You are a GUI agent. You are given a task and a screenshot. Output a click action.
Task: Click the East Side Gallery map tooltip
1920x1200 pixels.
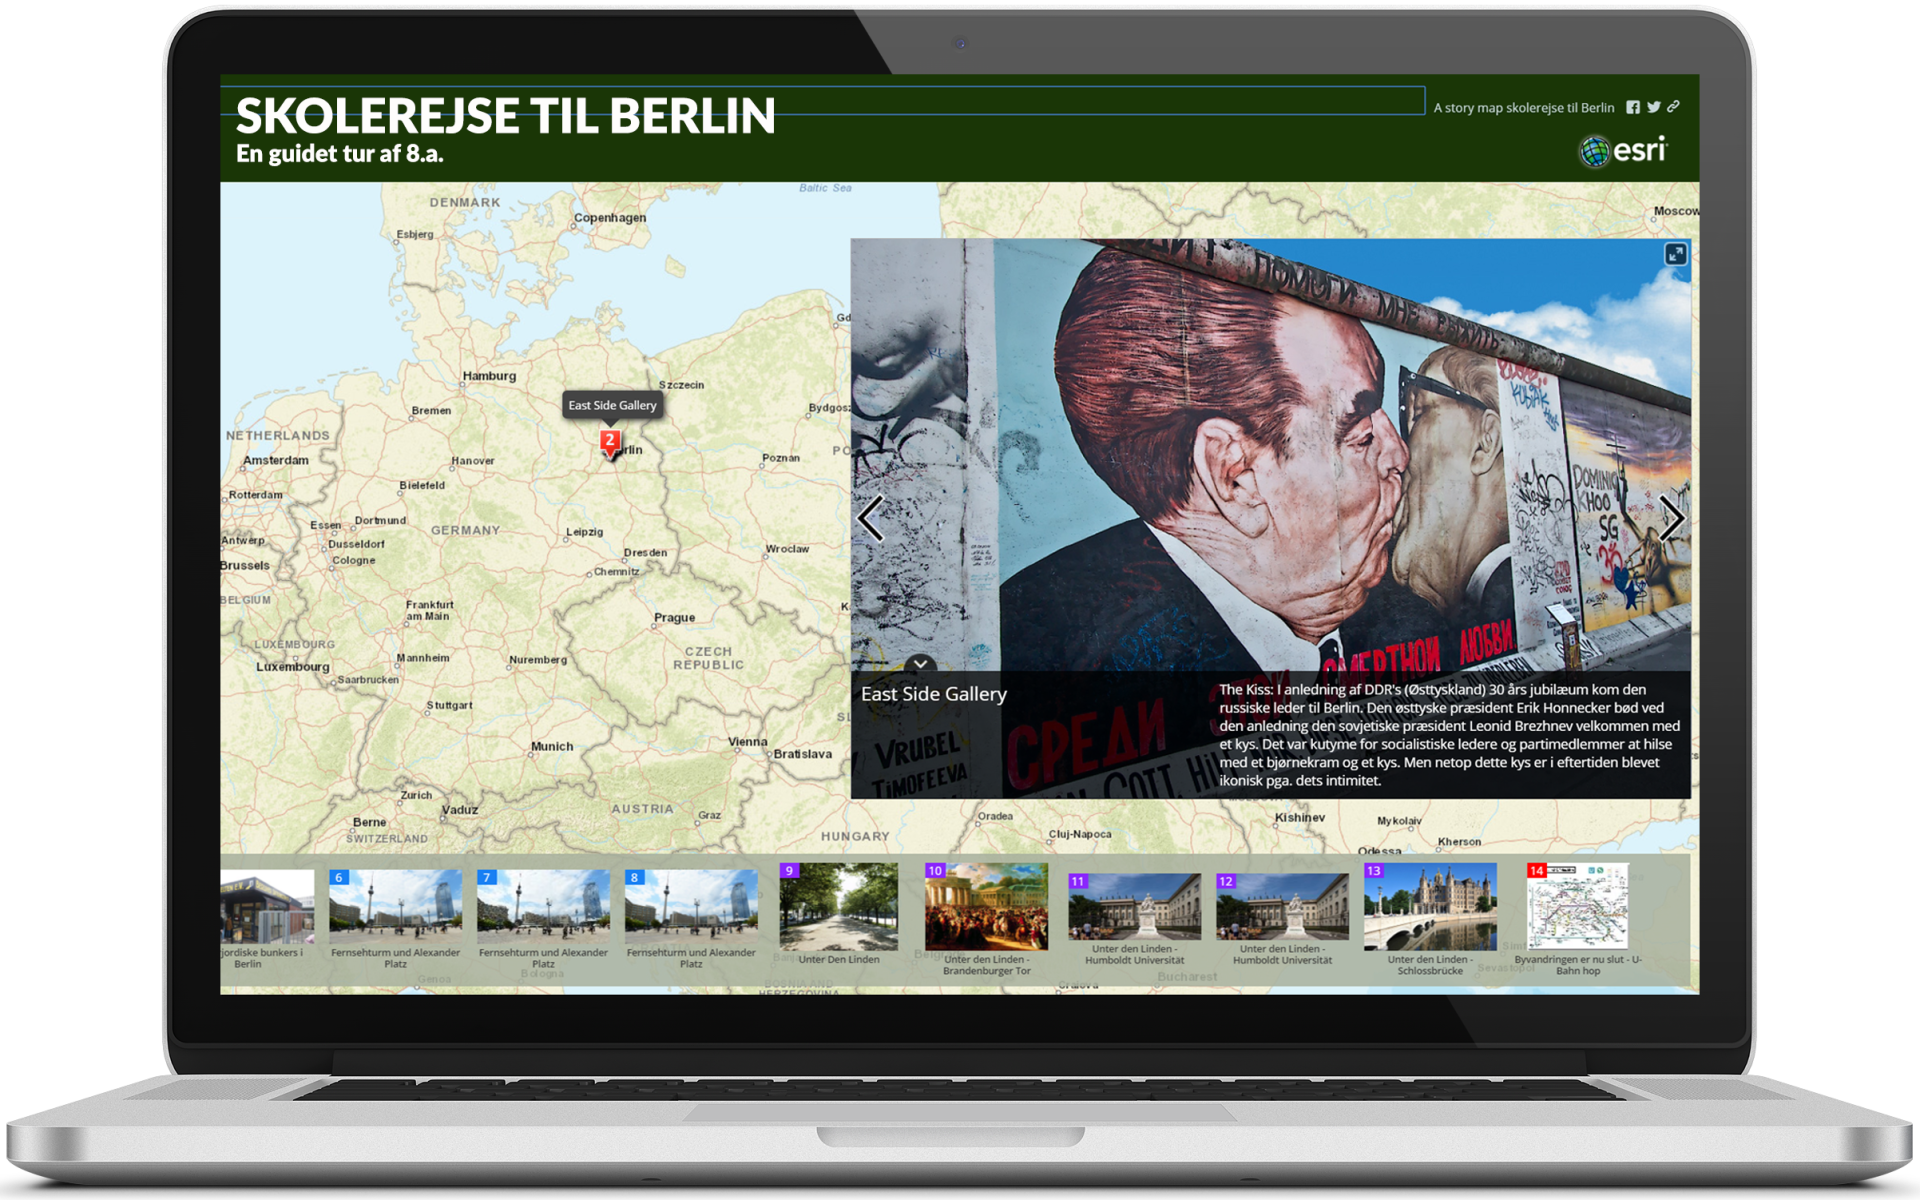[612, 405]
